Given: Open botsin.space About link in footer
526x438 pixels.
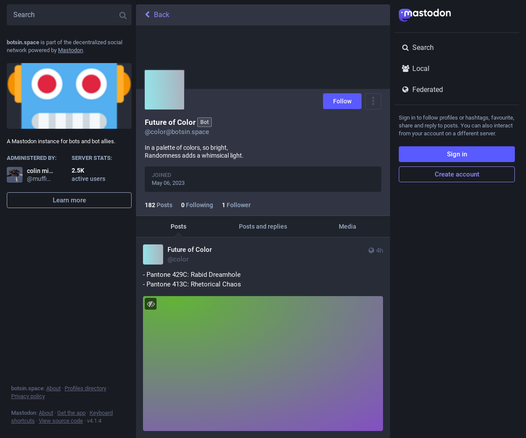Looking at the screenshot, I should [x=53, y=388].
